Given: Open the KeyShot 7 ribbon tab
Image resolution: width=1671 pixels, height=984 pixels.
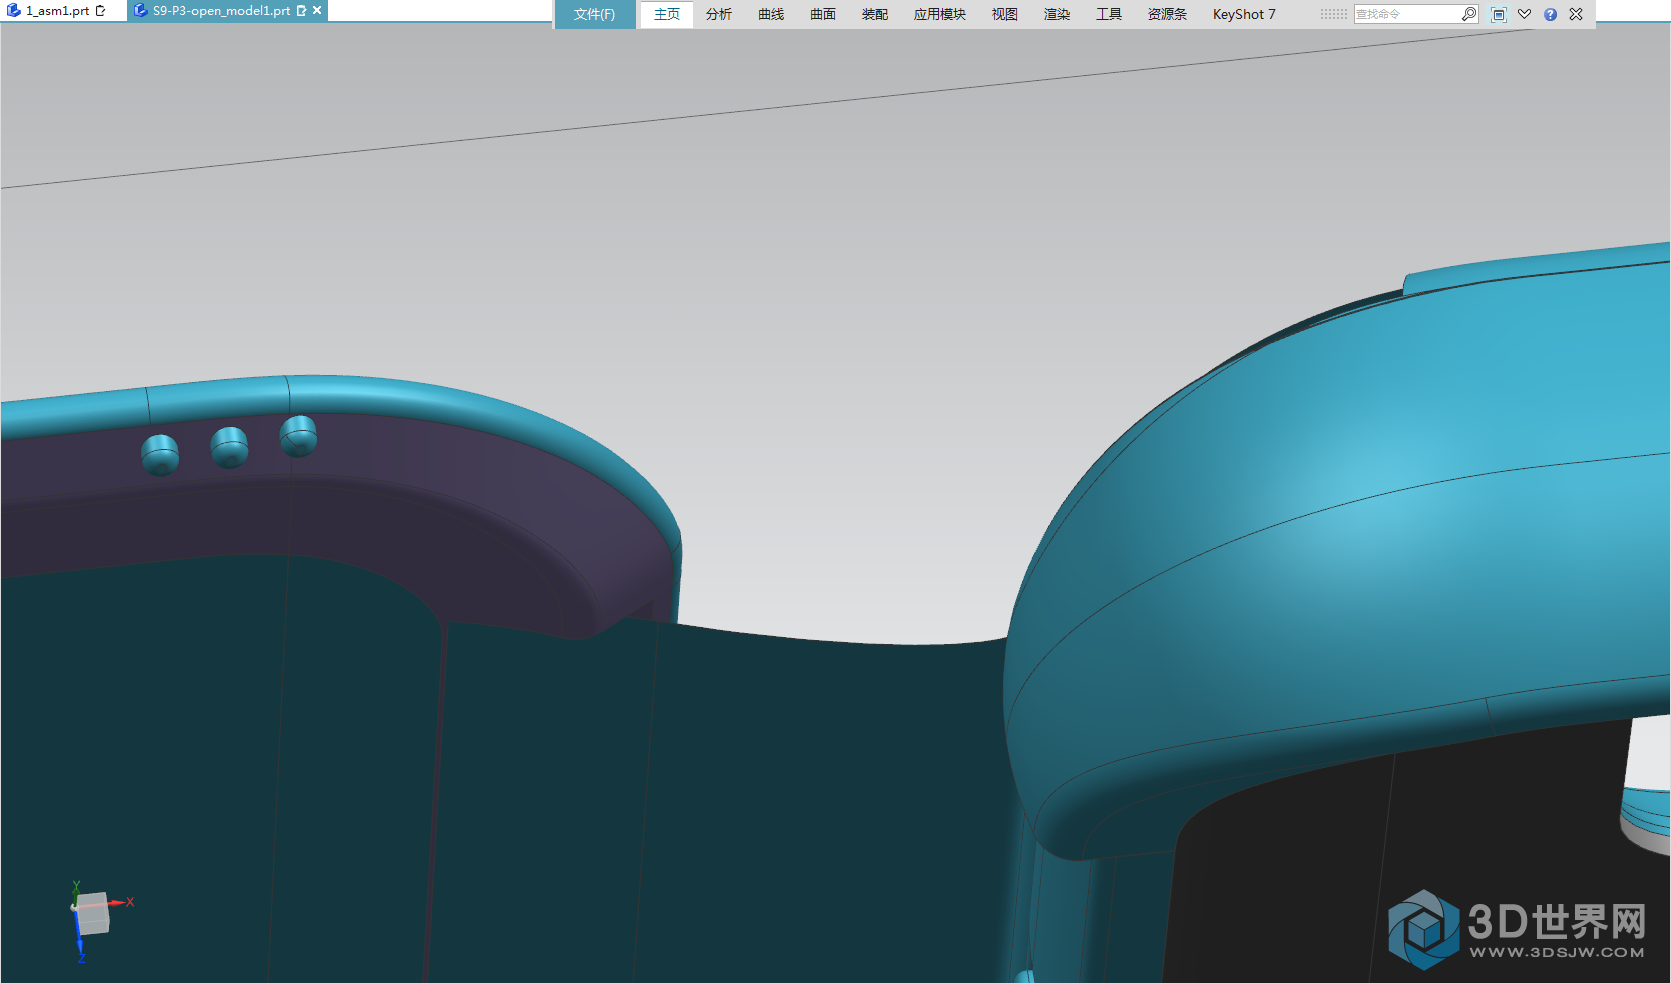Looking at the screenshot, I should coord(1244,14).
